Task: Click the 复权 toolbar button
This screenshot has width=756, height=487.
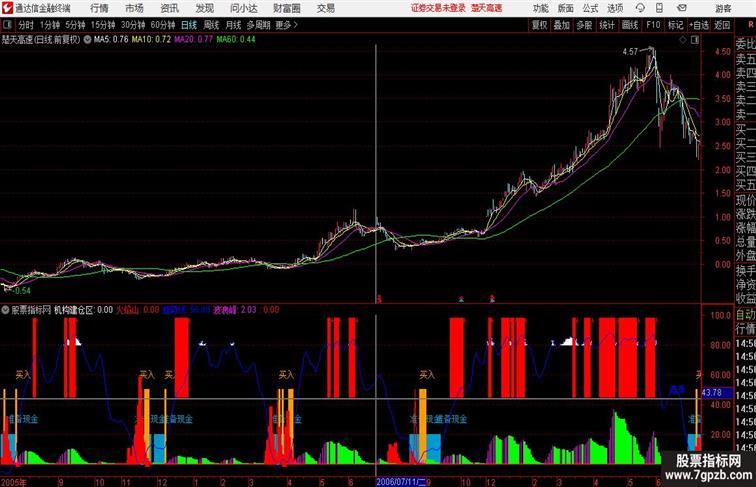Action: click(540, 25)
